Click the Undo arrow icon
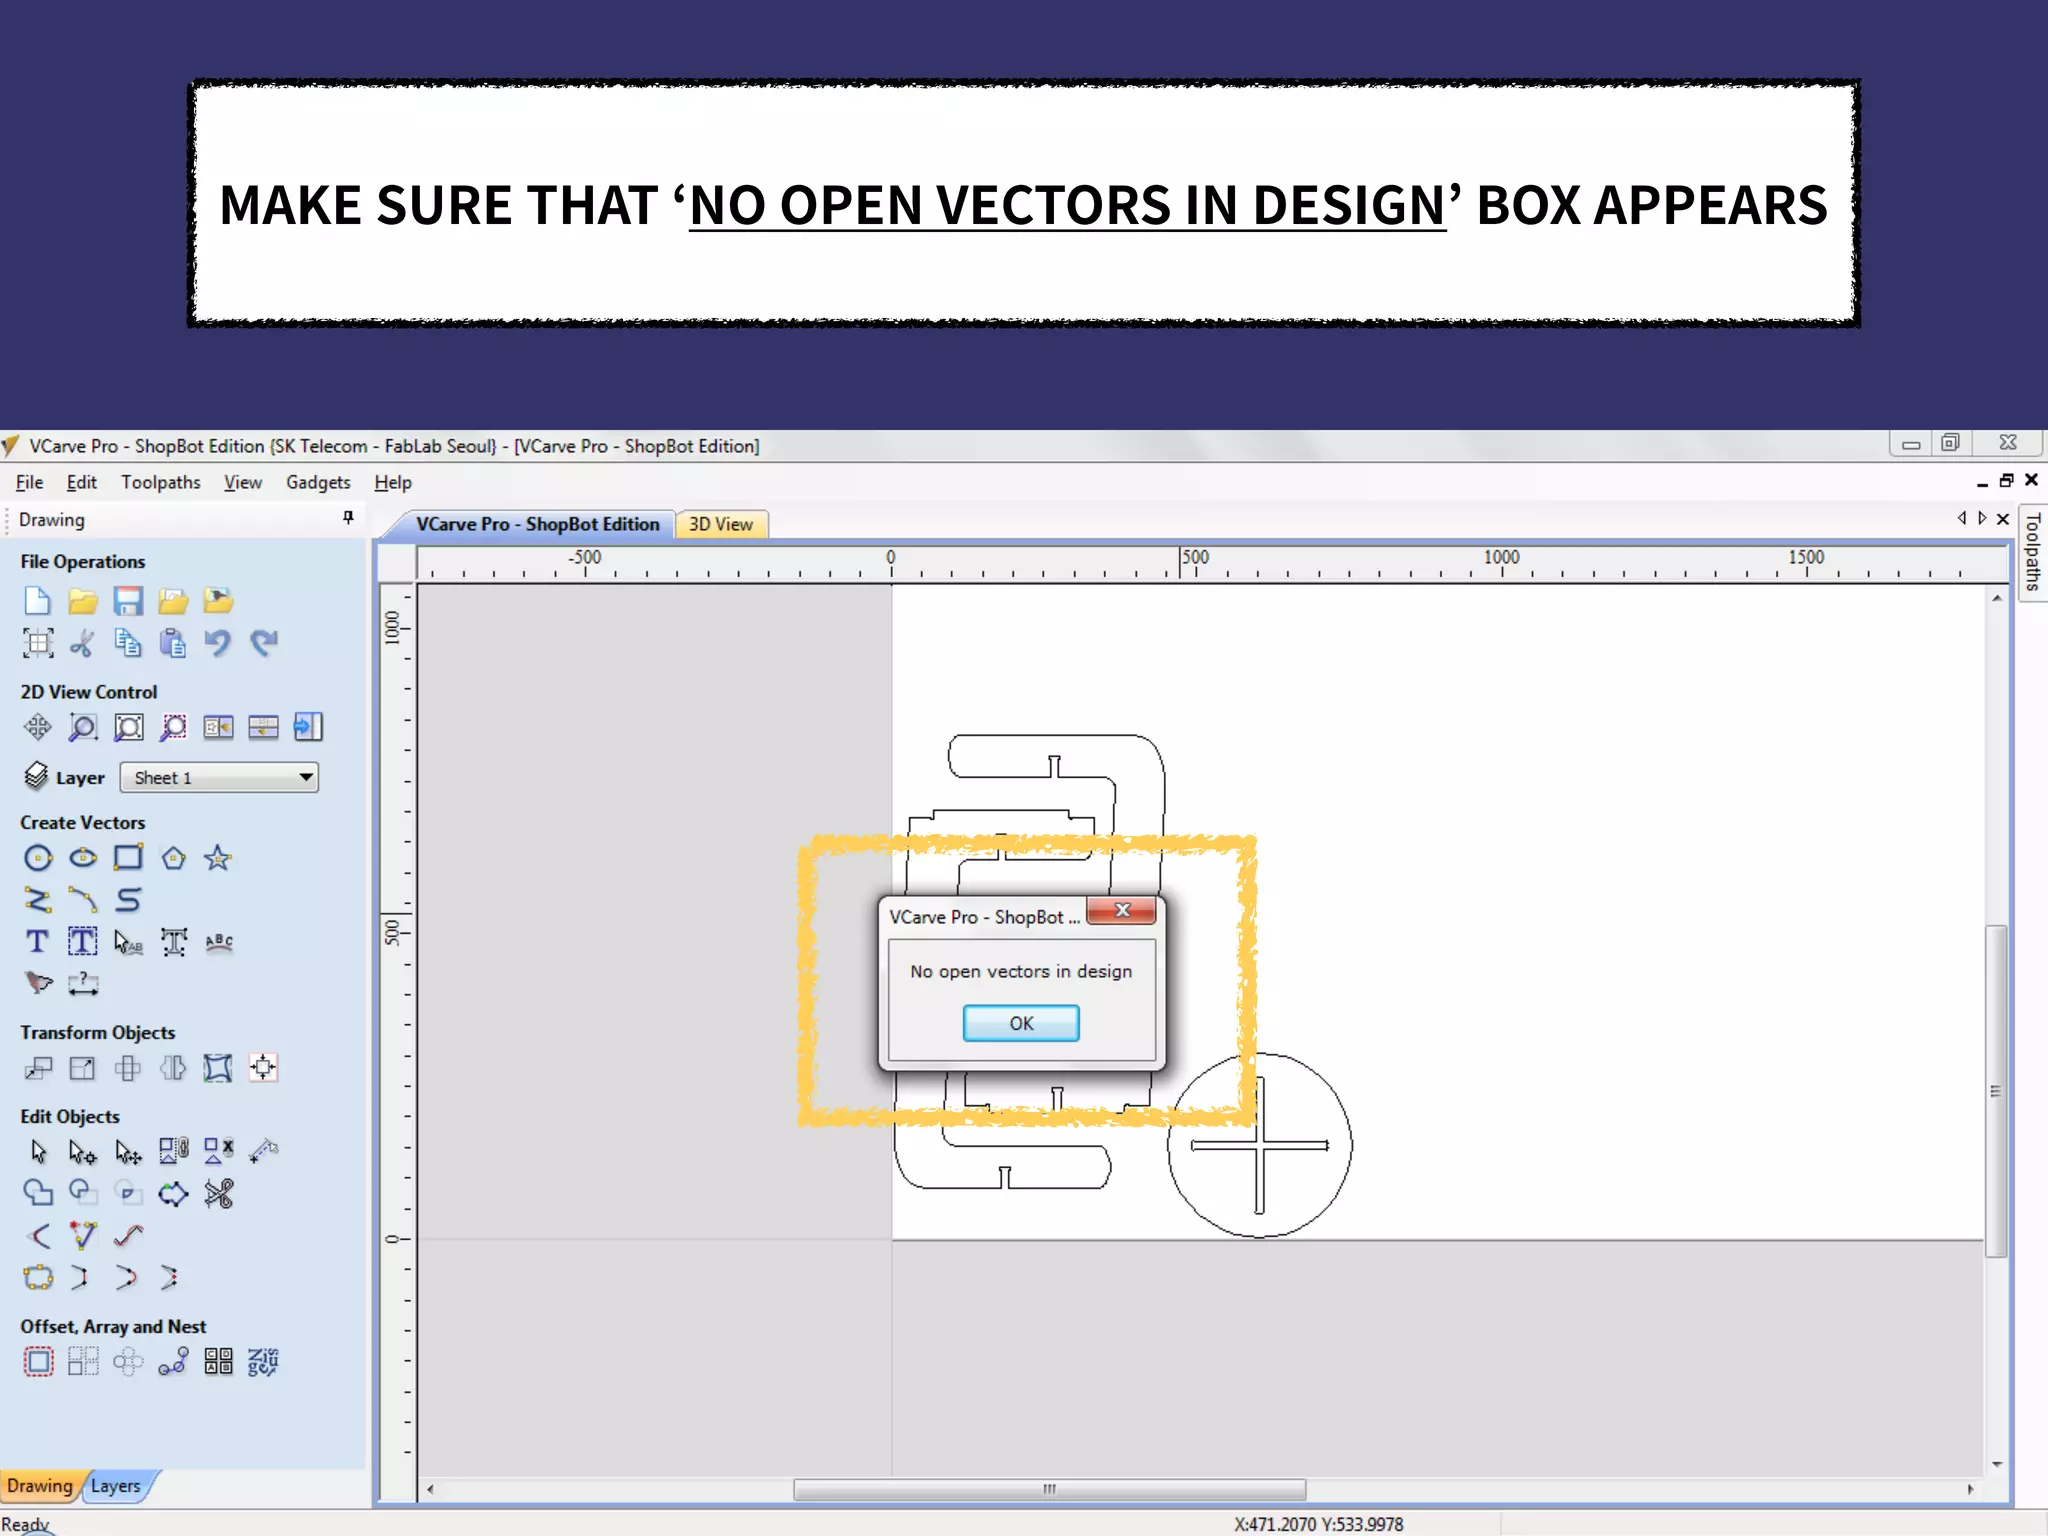 [x=217, y=643]
